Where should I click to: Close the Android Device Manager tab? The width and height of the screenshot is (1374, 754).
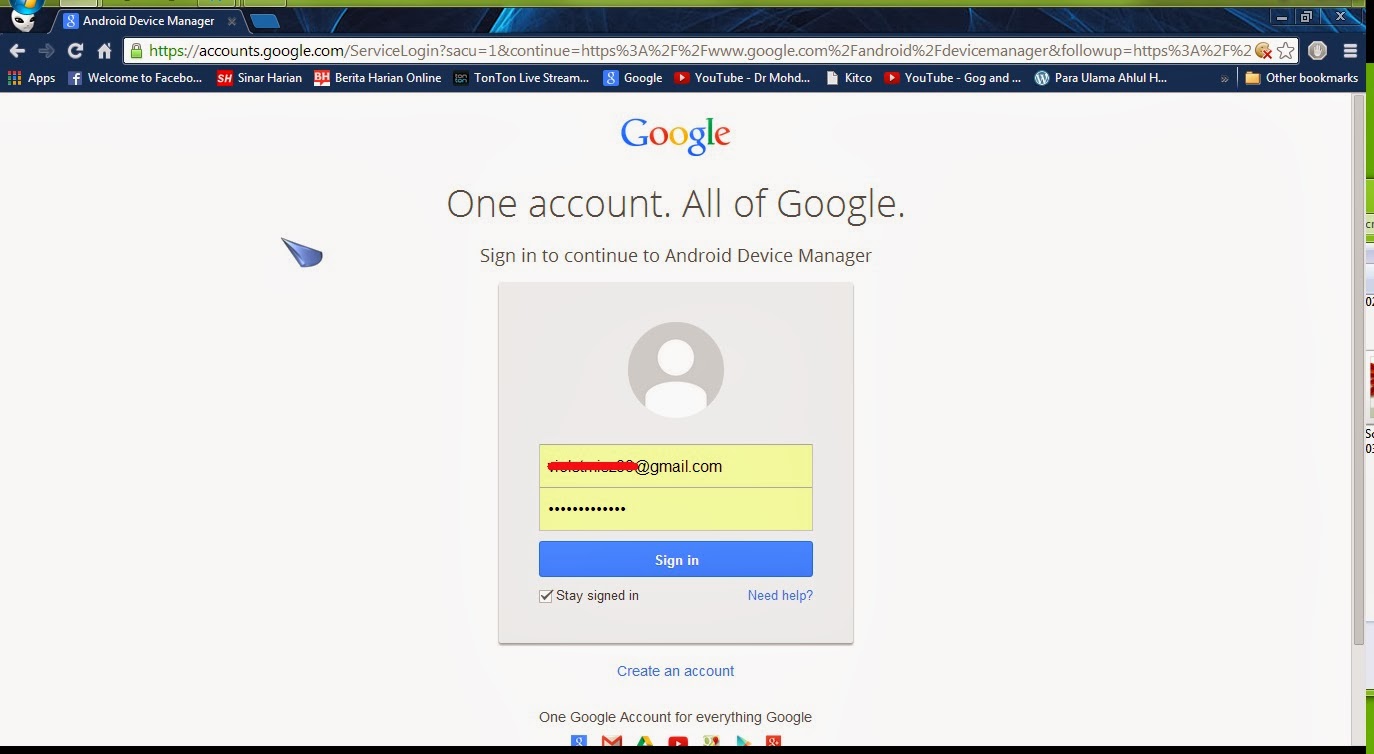coord(232,20)
